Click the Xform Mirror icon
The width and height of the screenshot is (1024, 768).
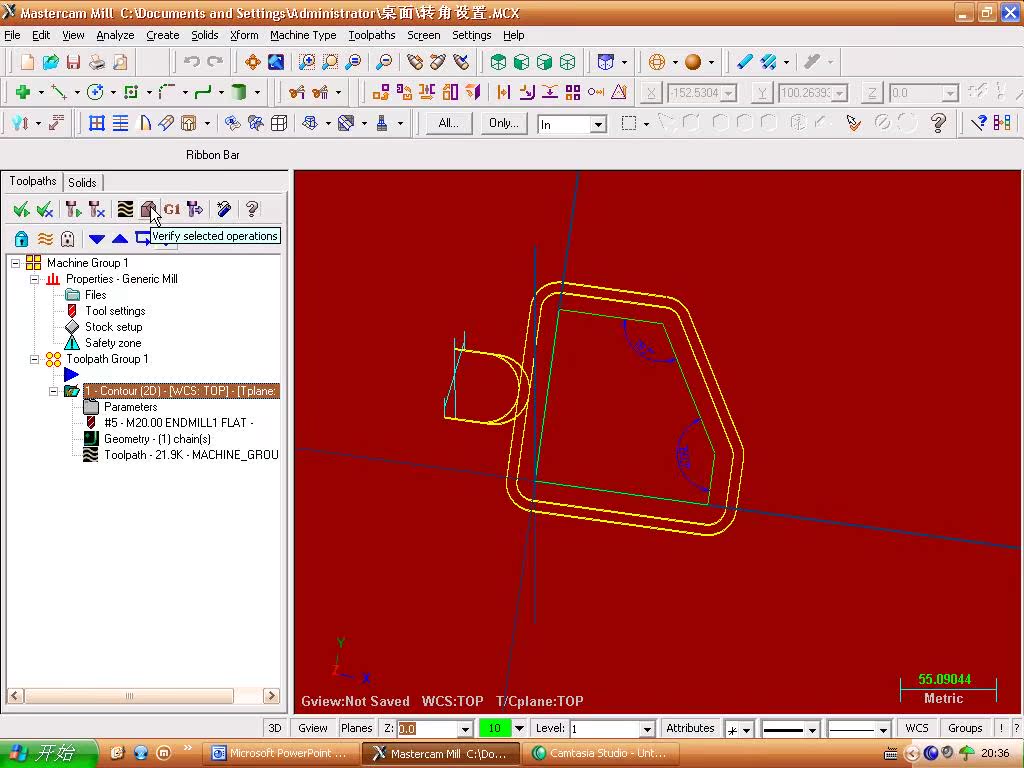click(427, 92)
